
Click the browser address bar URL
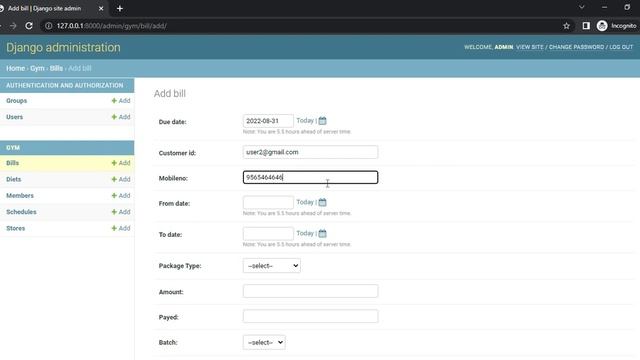point(111,26)
